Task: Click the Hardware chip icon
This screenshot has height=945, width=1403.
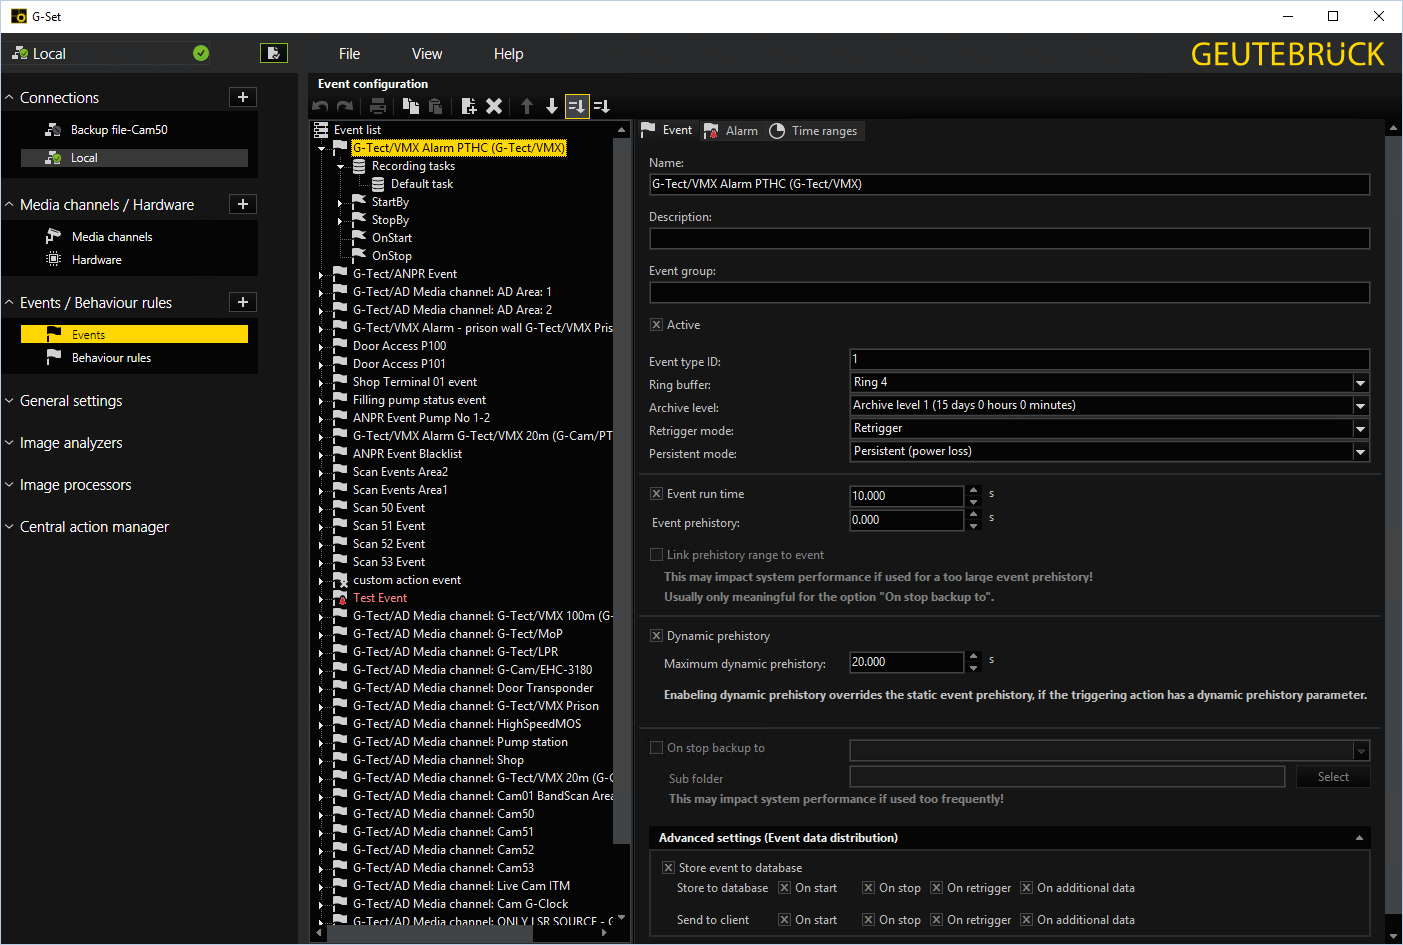Action: (x=54, y=260)
